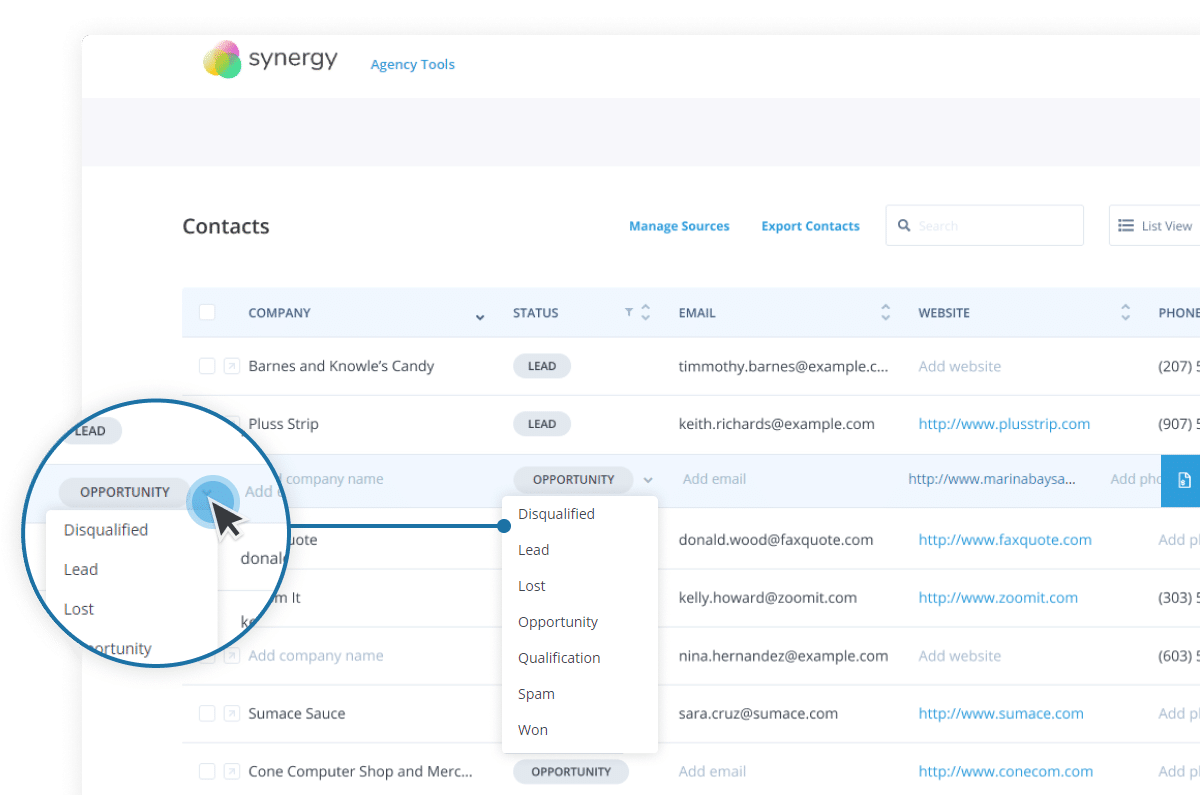This screenshot has height=795, width=1200.
Task: Click the filter icon in the Status header
Action: tap(629, 313)
